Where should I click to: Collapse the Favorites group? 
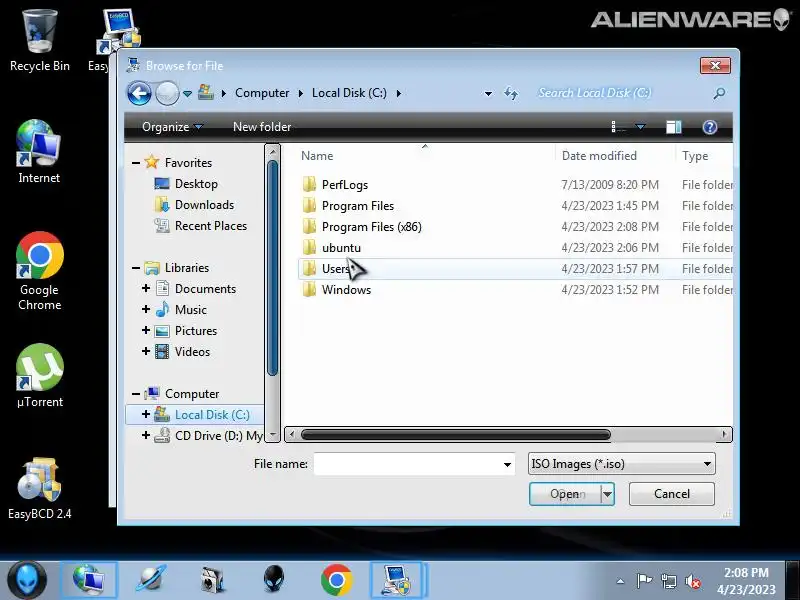point(136,163)
